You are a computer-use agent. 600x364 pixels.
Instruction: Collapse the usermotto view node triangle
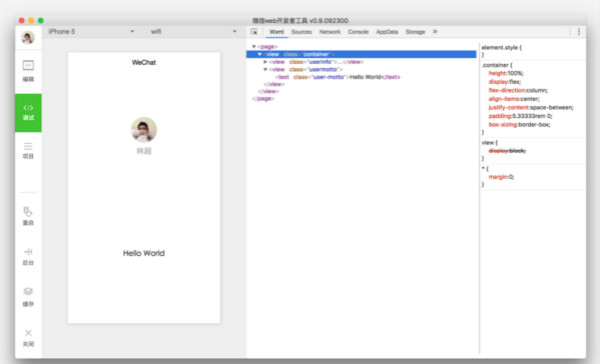(265, 69)
